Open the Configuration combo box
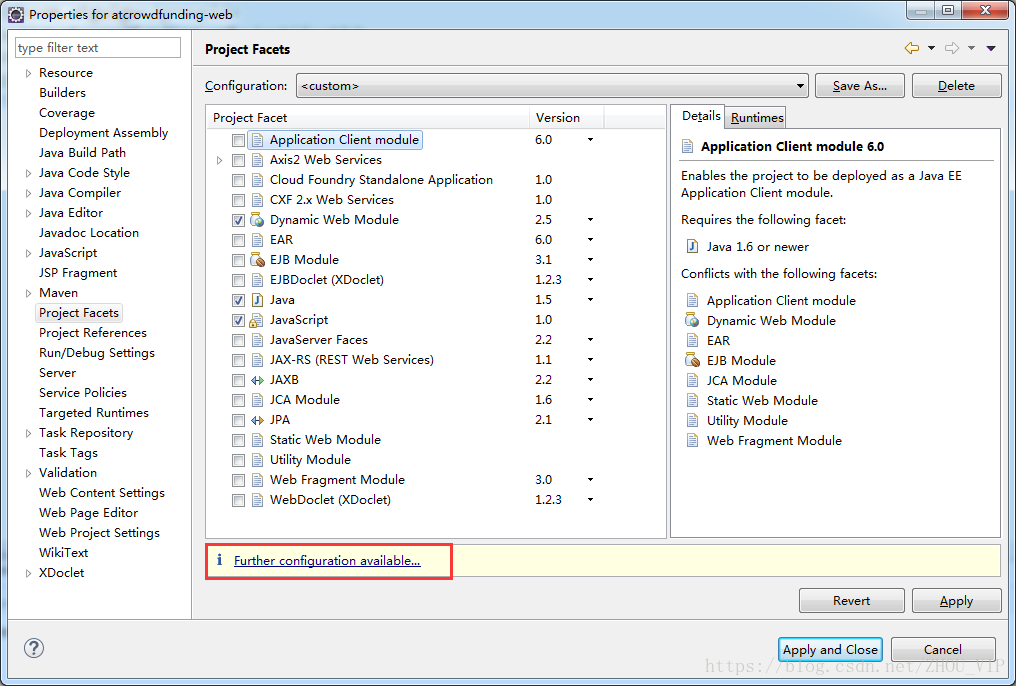 point(552,86)
